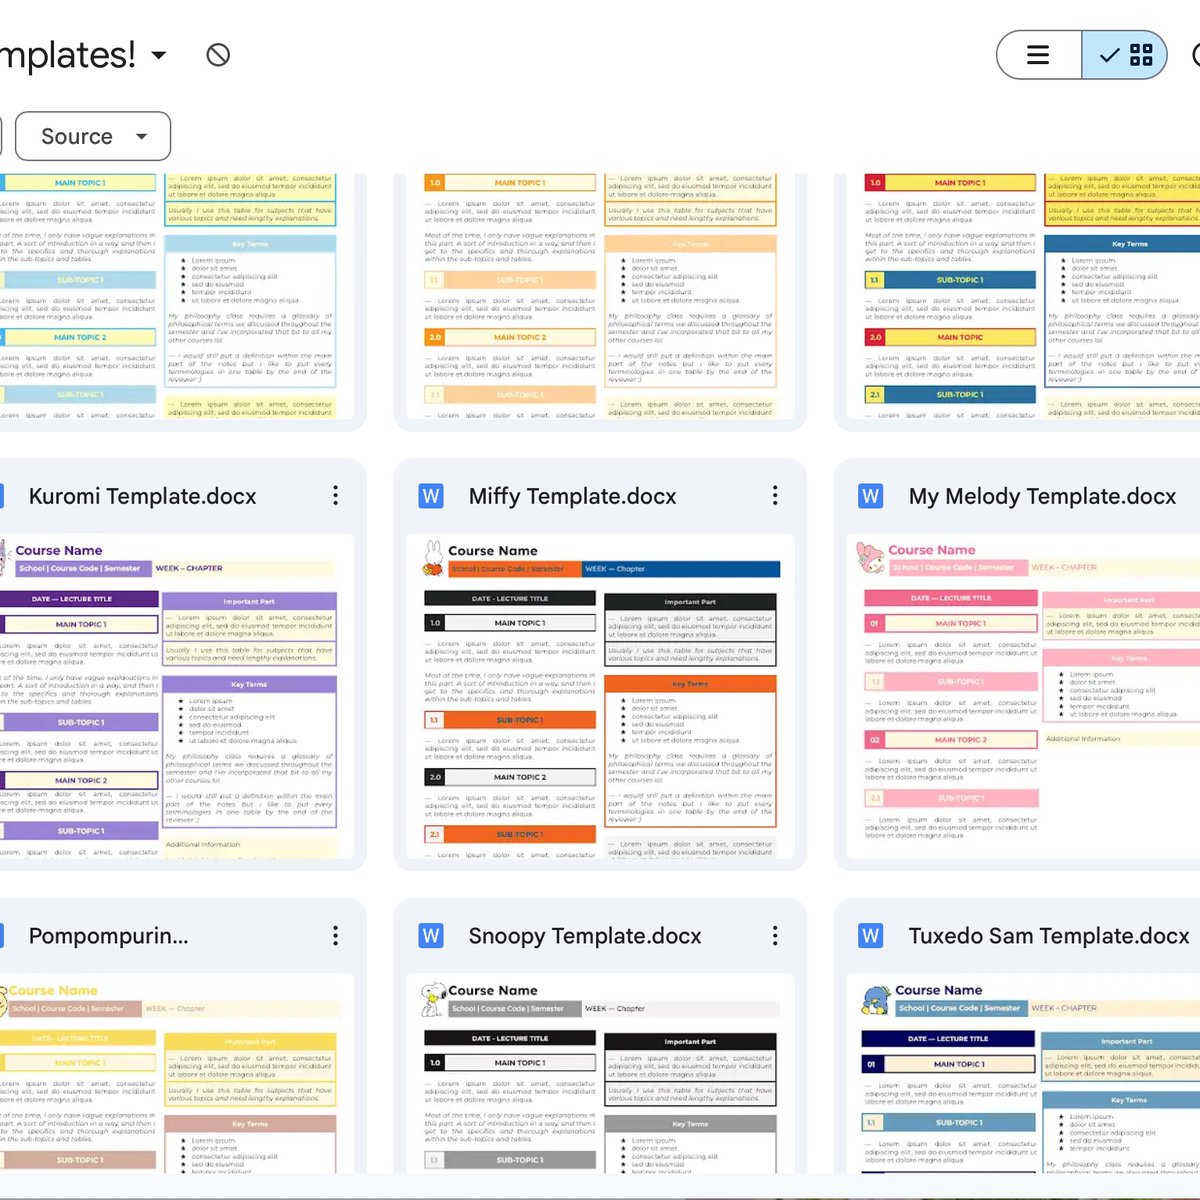
Task: Expand the folder name dropdown arrow
Action: point(159,55)
